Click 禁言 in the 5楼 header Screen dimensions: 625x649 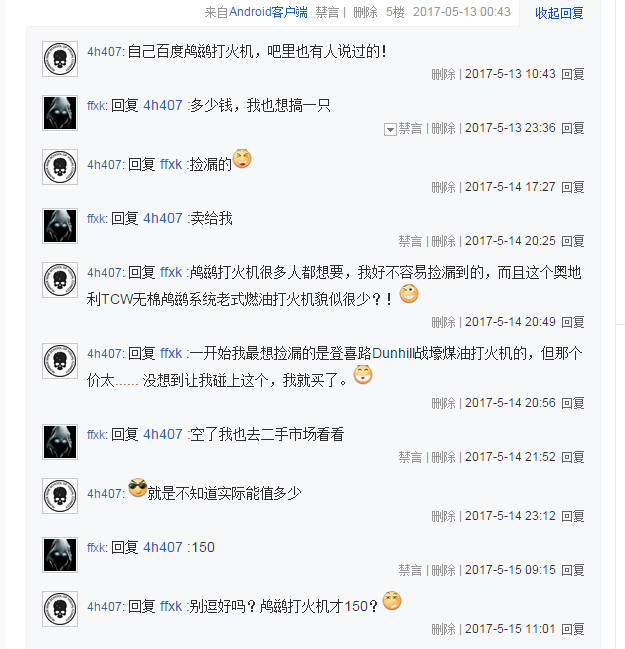point(327,12)
